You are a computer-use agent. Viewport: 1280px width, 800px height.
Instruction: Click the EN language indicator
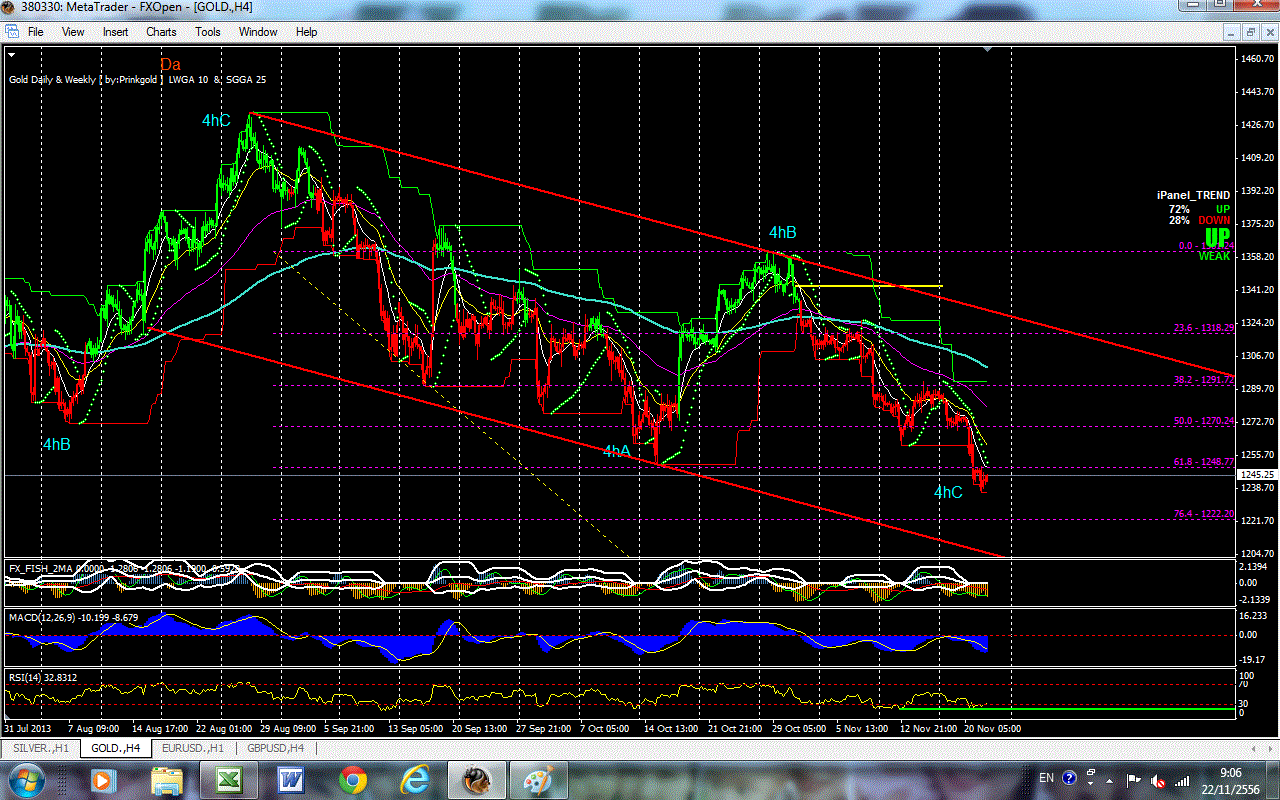(1046, 778)
